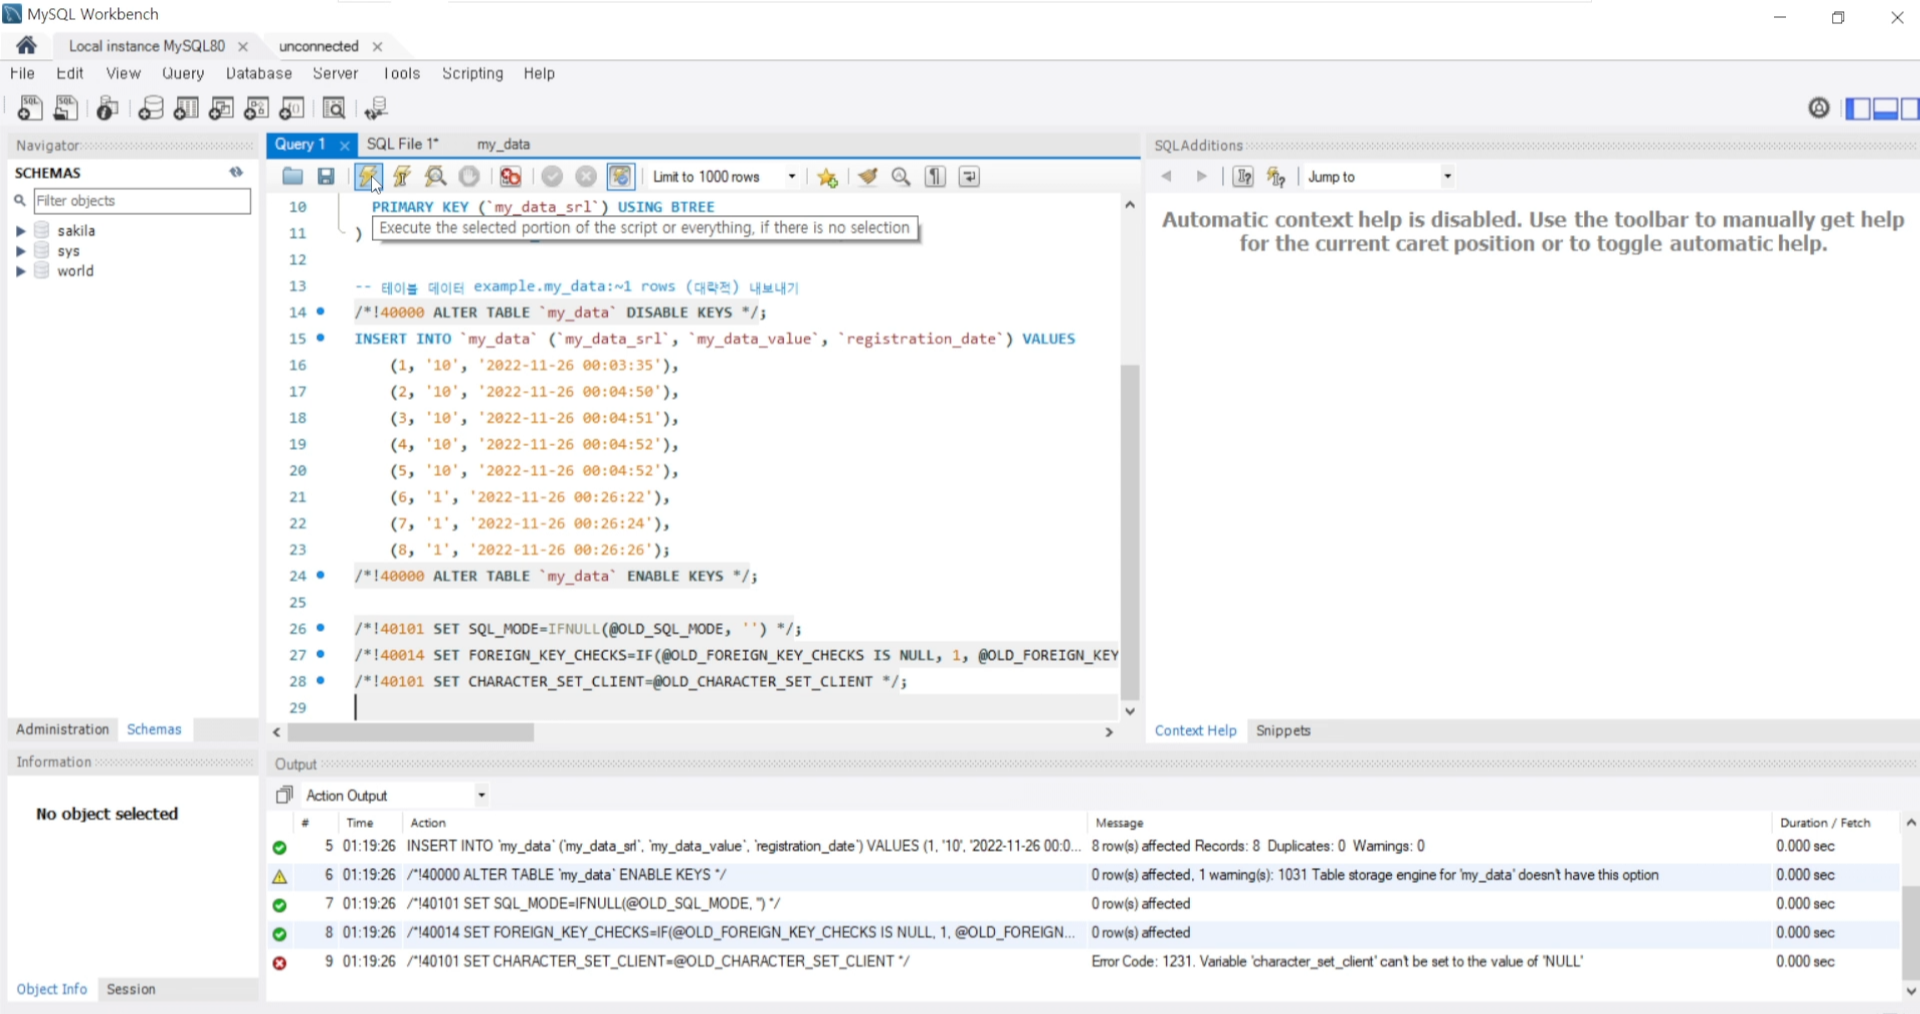Save the script to a file
1920x1014 pixels.
pyautogui.click(x=326, y=177)
